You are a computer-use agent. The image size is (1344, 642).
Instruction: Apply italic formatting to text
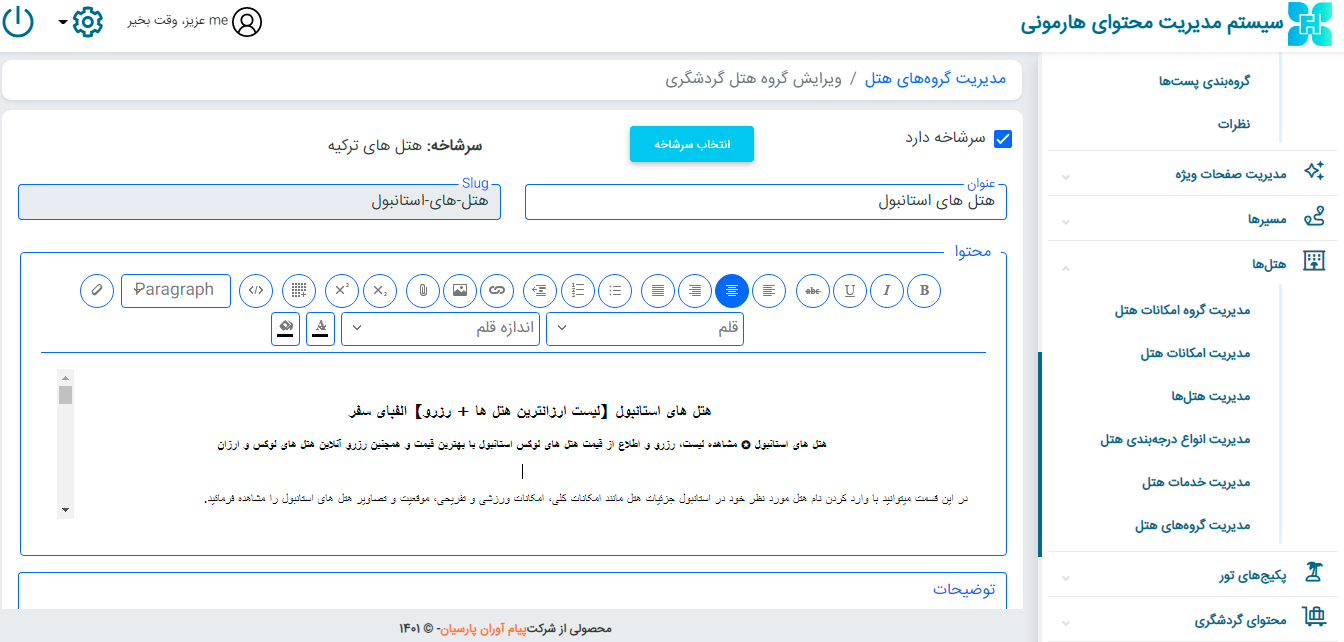[x=886, y=290]
